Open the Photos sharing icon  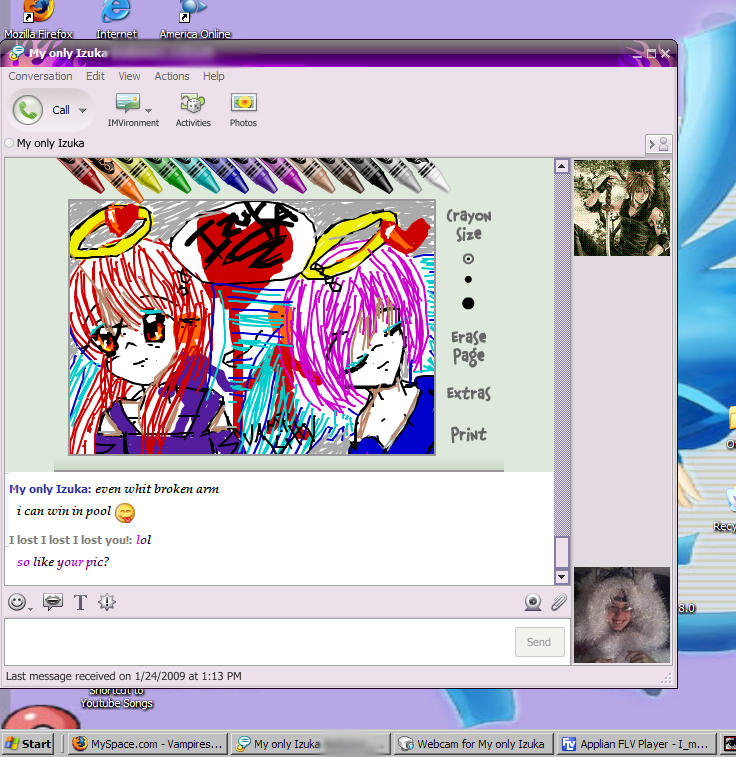tap(243, 103)
